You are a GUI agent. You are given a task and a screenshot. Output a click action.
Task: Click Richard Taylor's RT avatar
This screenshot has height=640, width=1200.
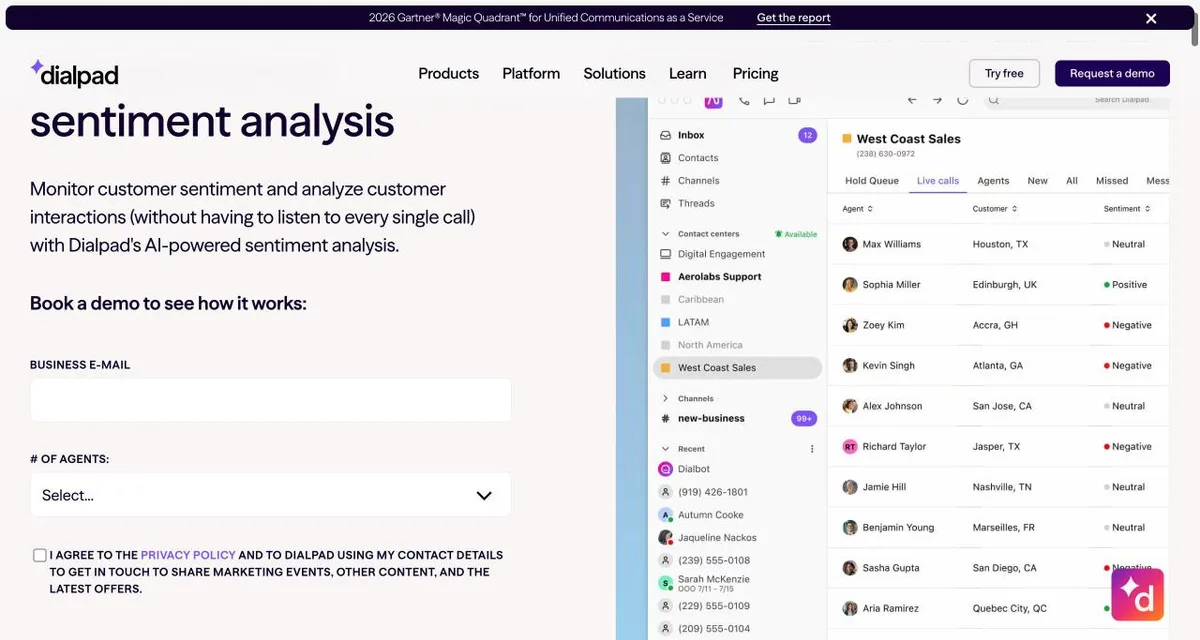pyautogui.click(x=850, y=447)
